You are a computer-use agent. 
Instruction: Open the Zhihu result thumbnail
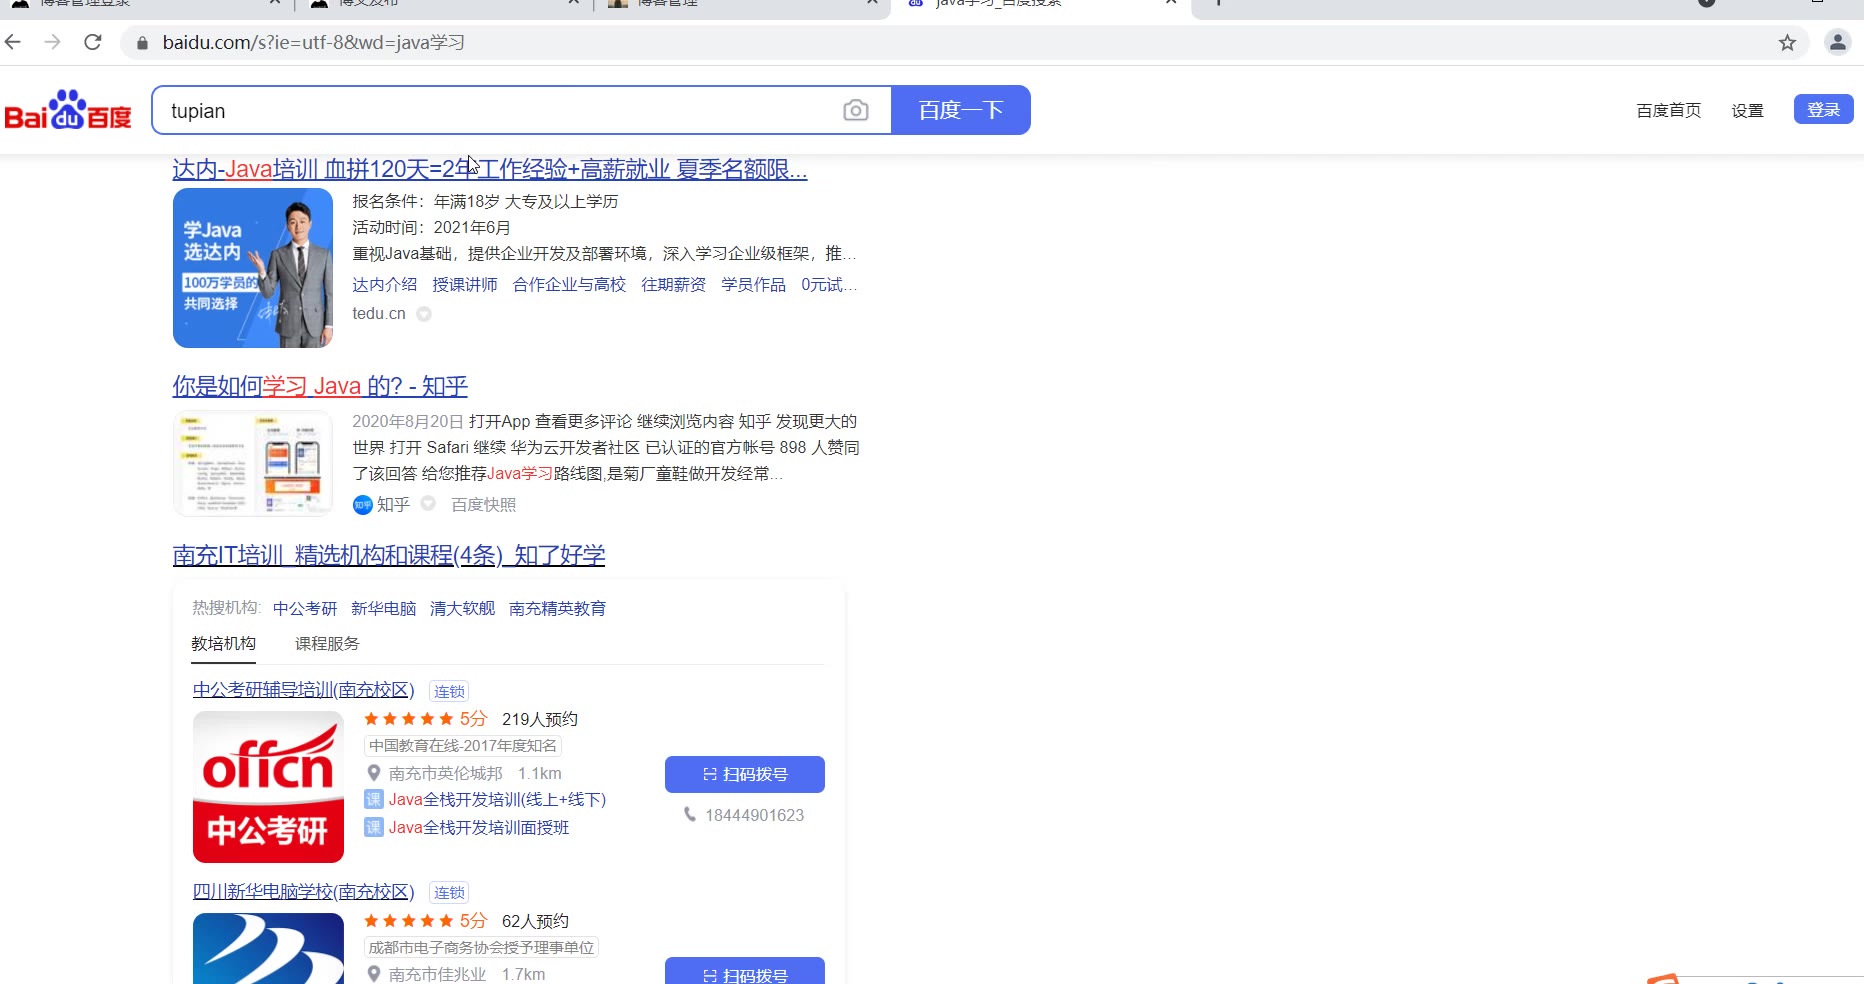click(253, 463)
